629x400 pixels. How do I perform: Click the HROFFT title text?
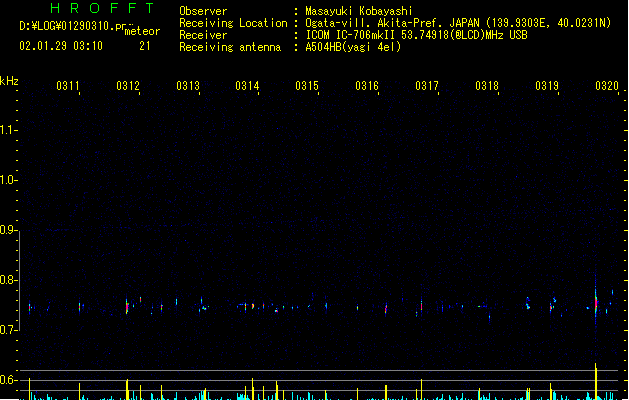click(103, 8)
